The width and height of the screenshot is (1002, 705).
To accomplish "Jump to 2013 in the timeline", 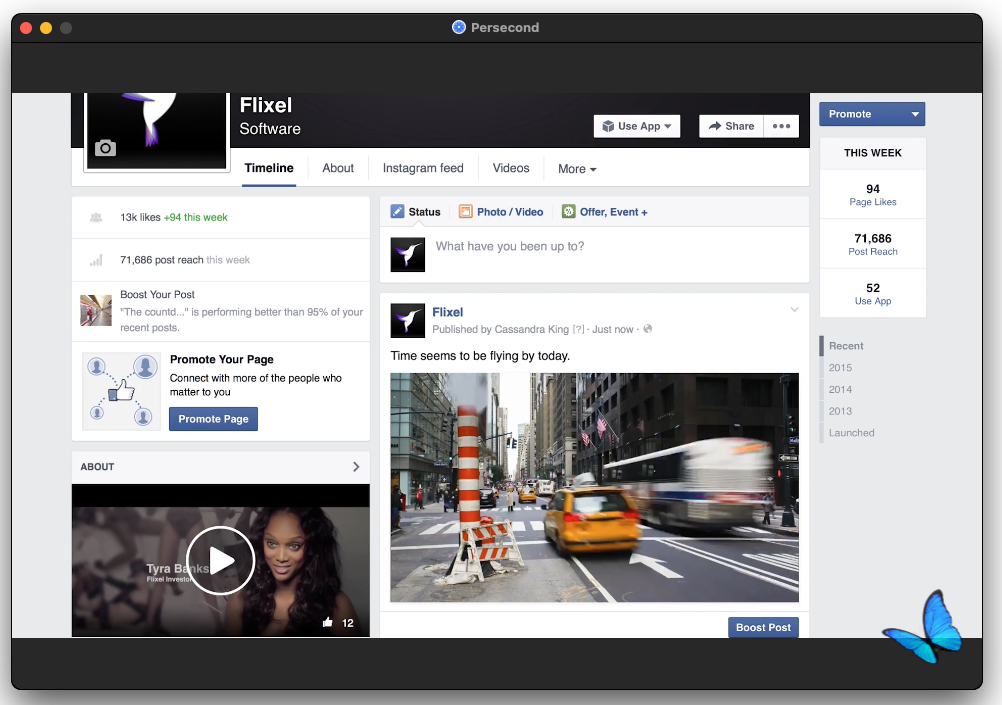I will click(840, 411).
